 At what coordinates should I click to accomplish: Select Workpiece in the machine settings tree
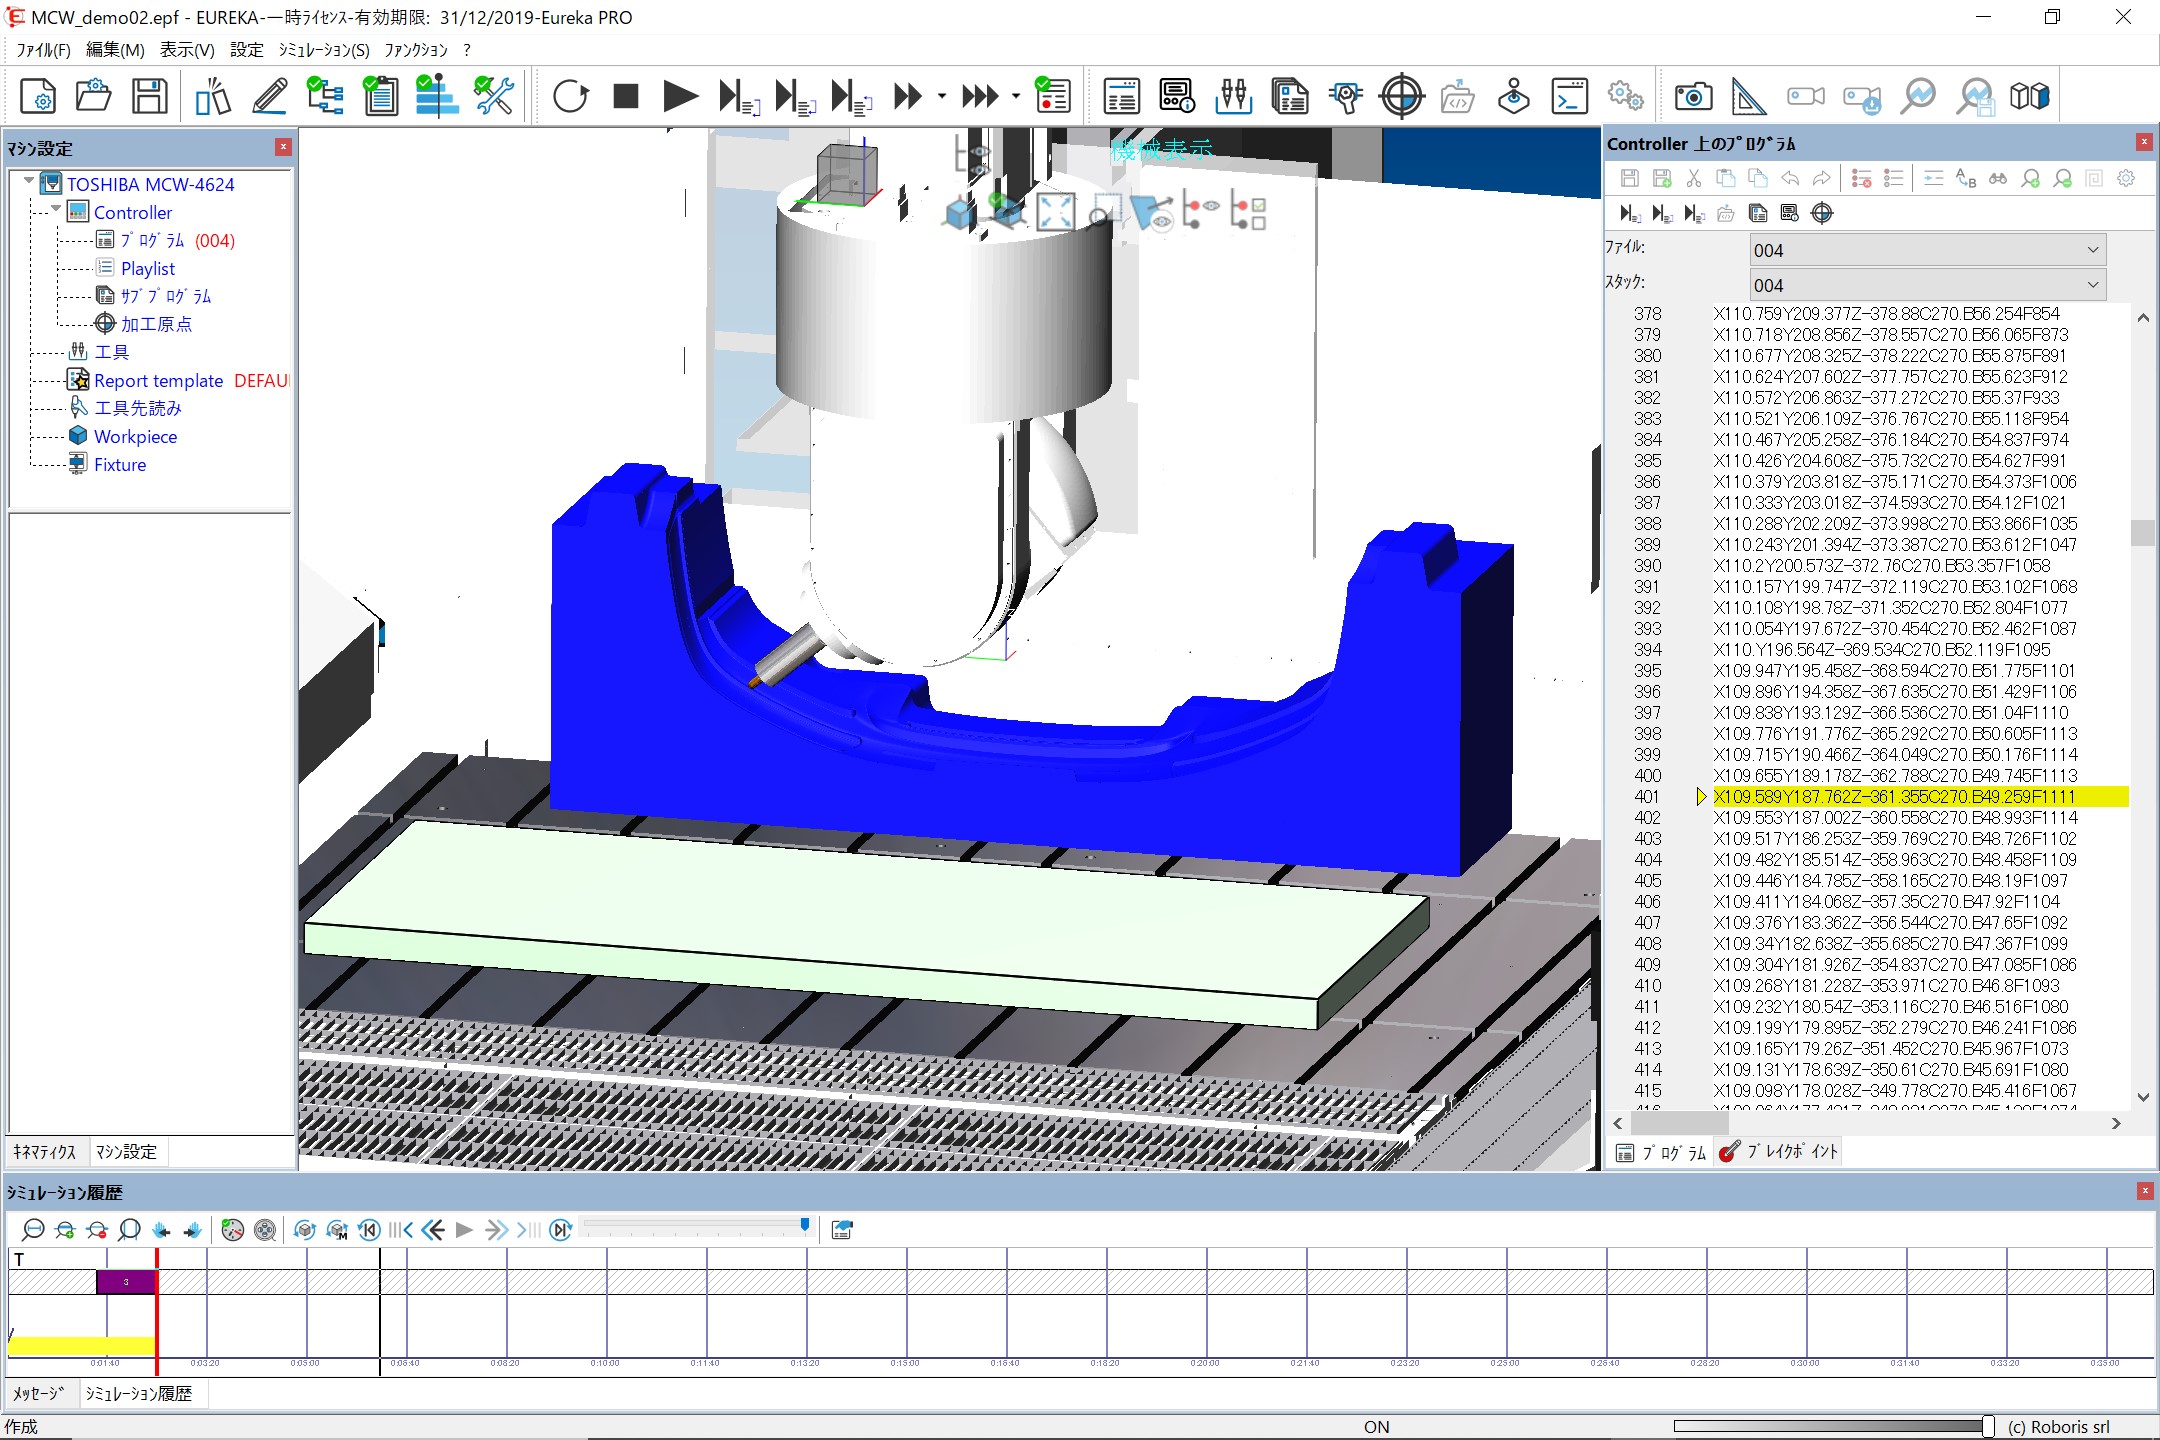click(135, 437)
